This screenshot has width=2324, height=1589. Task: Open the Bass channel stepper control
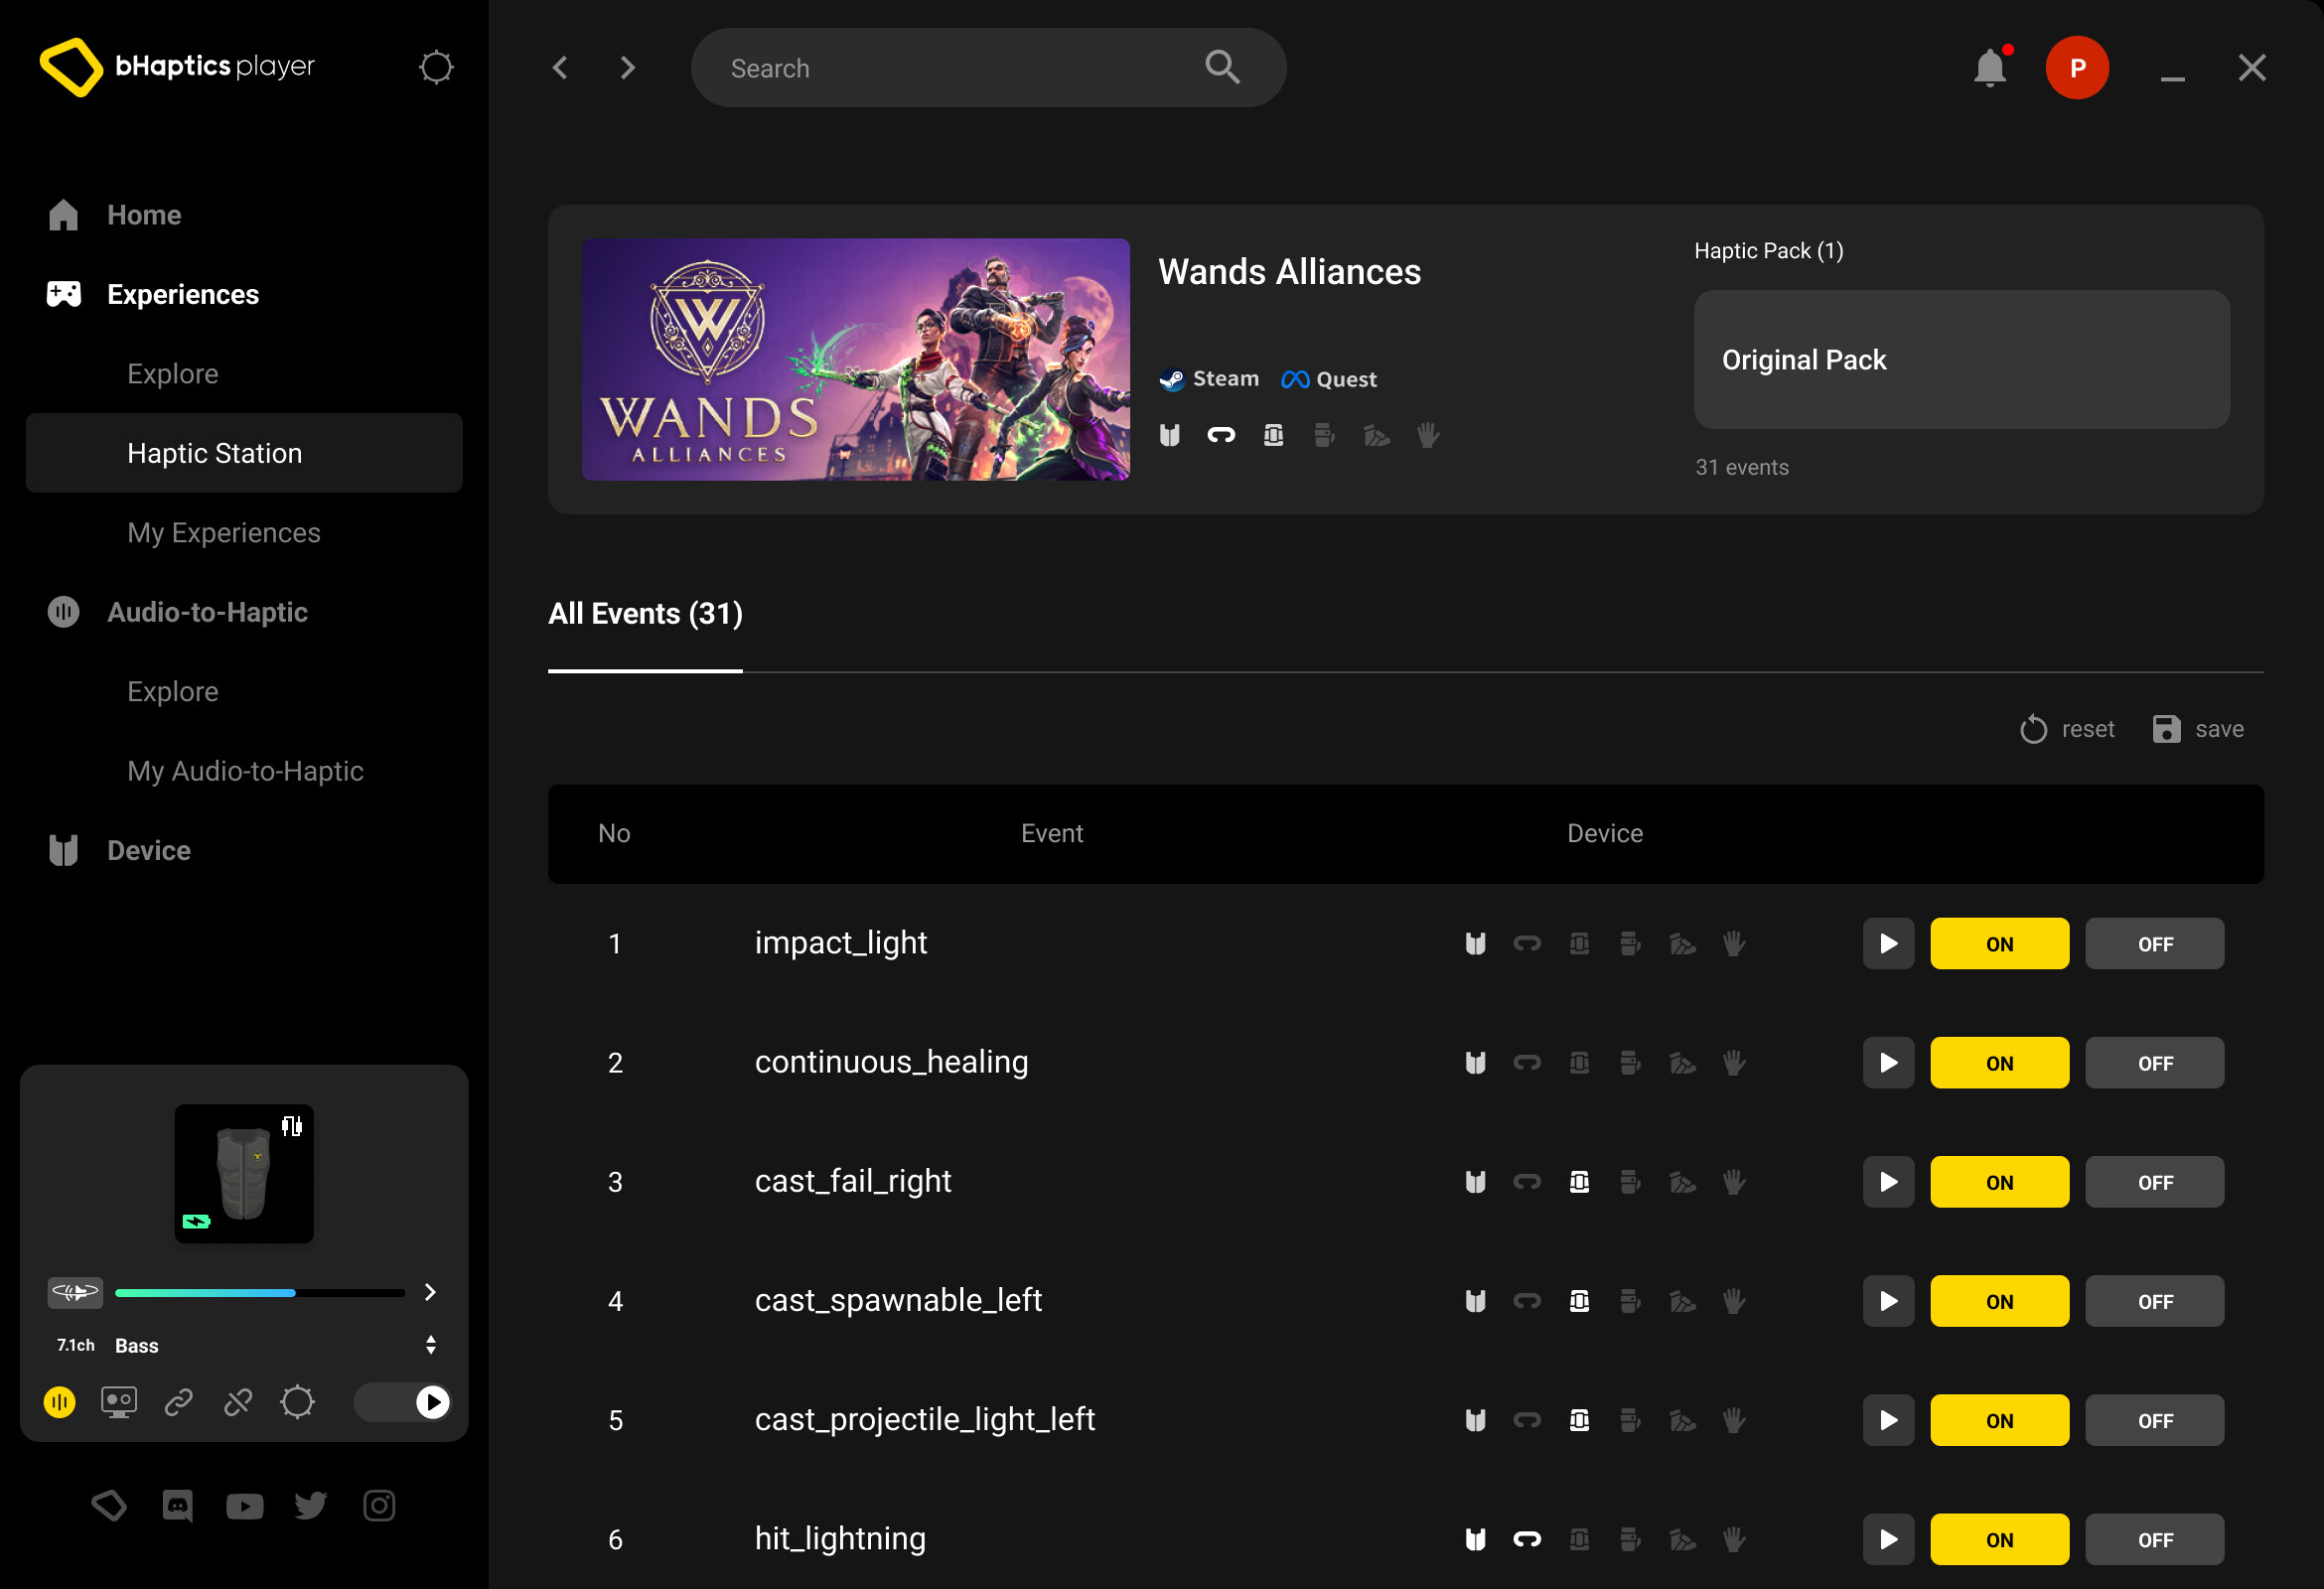(430, 1344)
